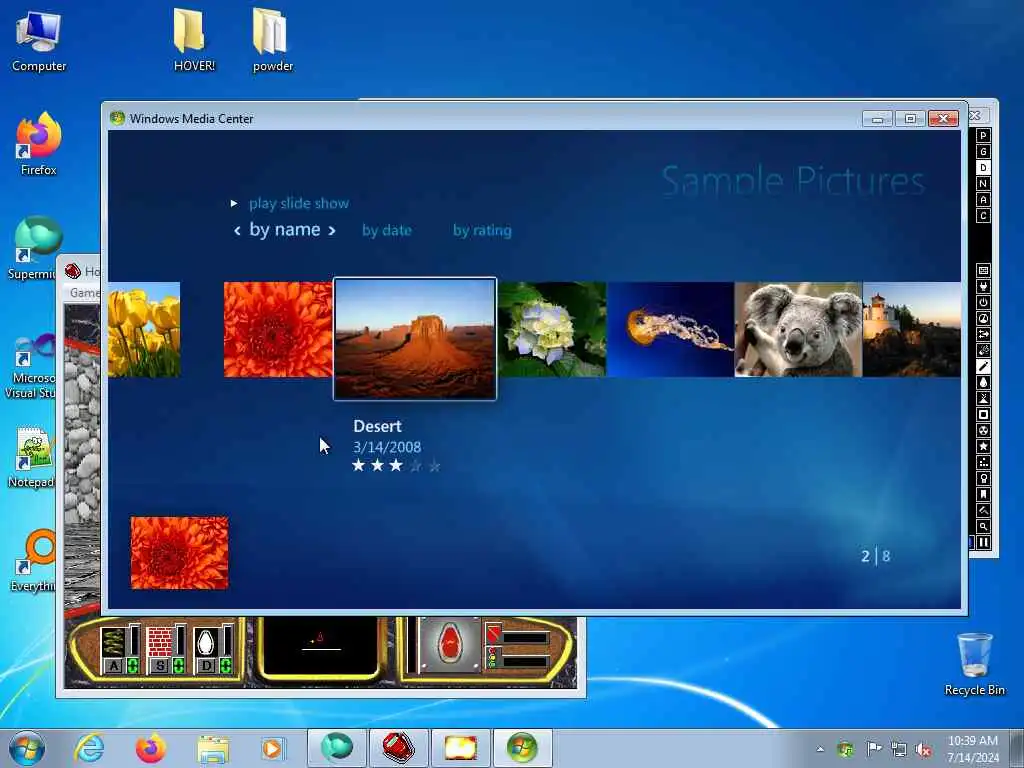The image size is (1024, 768).
Task: Click the red flag icon in the Hover panel
Action: (494, 633)
